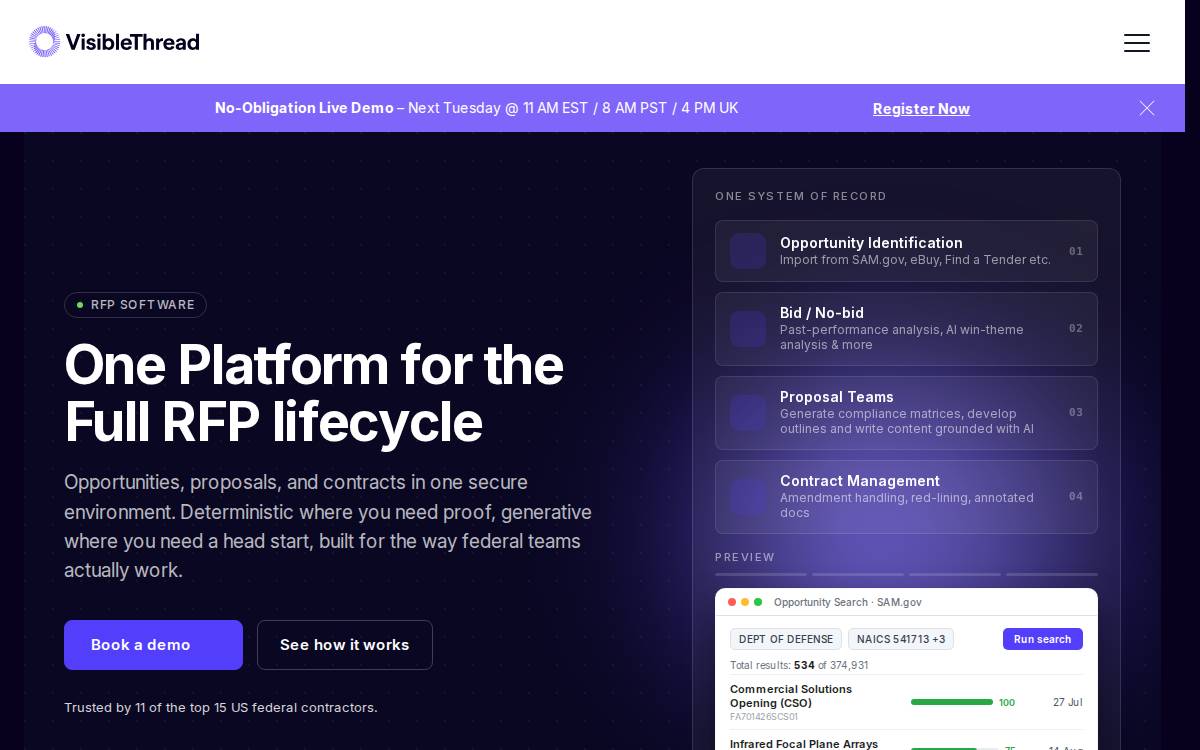
Task: Click See how it works button
Action: tap(345, 645)
